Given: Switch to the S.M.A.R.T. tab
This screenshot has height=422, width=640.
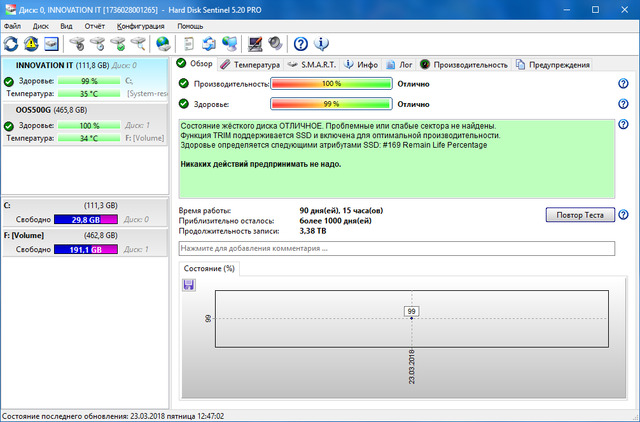Looking at the screenshot, I should [x=311, y=65].
